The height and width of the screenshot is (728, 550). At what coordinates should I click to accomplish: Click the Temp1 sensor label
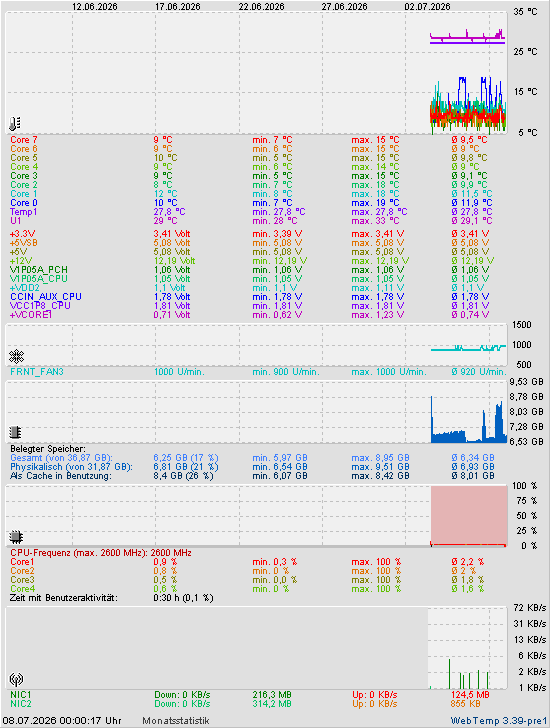(24, 212)
